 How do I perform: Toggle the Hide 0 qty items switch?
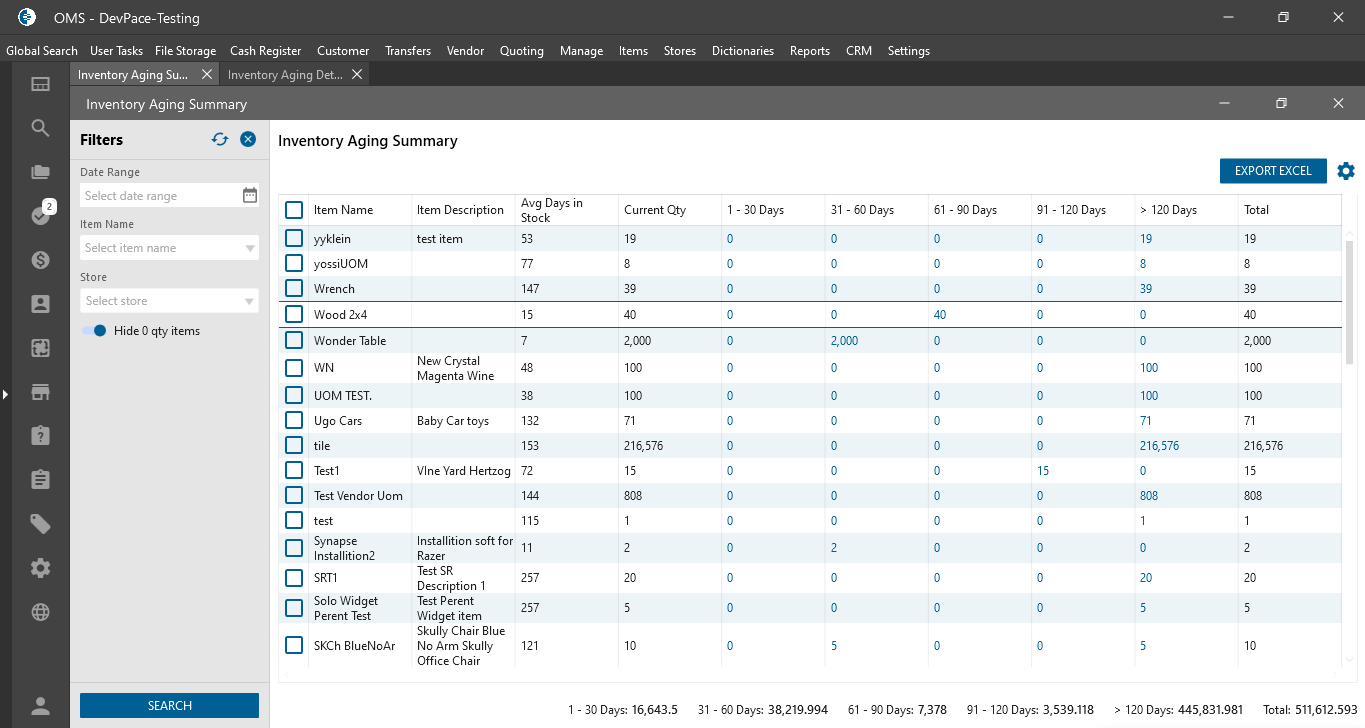94,331
